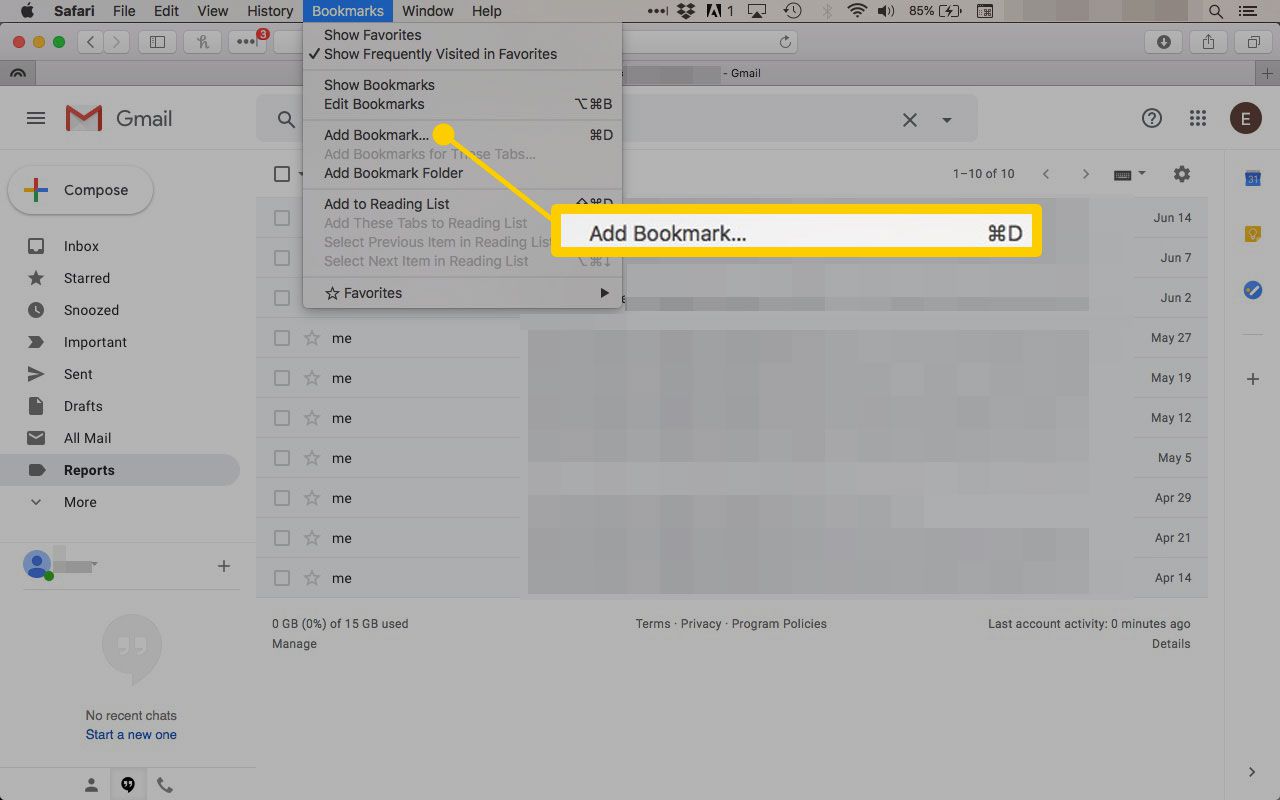Open Privacy link in footer

701,624
